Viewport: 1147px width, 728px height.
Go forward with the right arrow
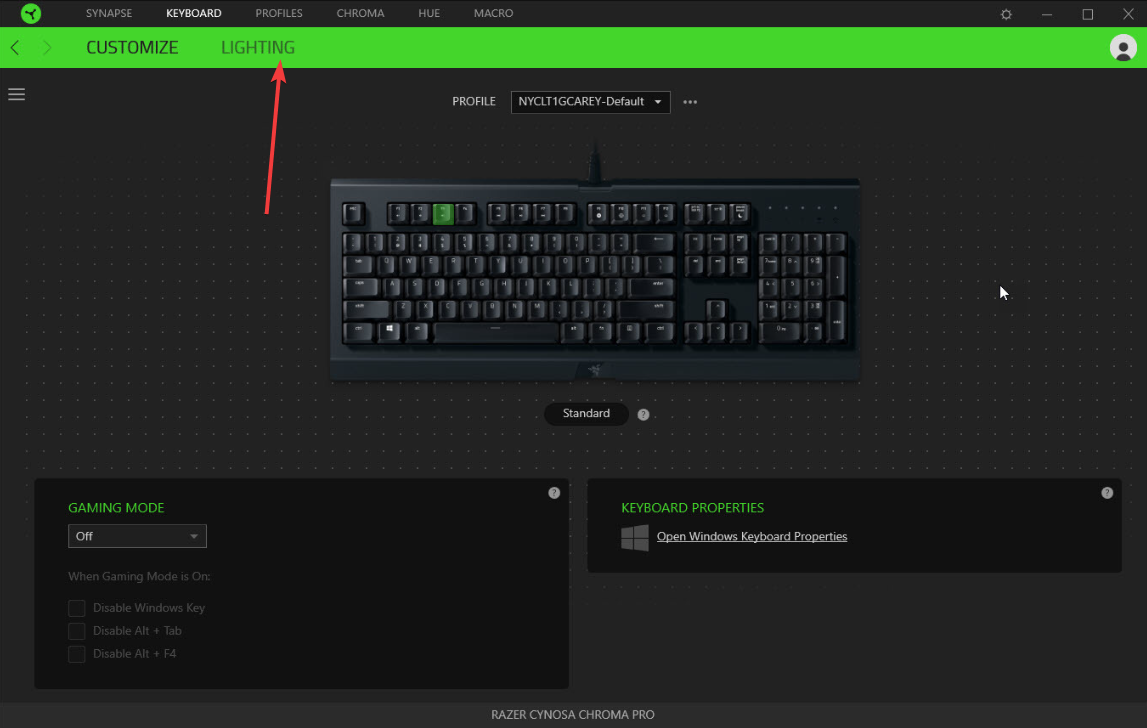pyautogui.click(x=48, y=48)
